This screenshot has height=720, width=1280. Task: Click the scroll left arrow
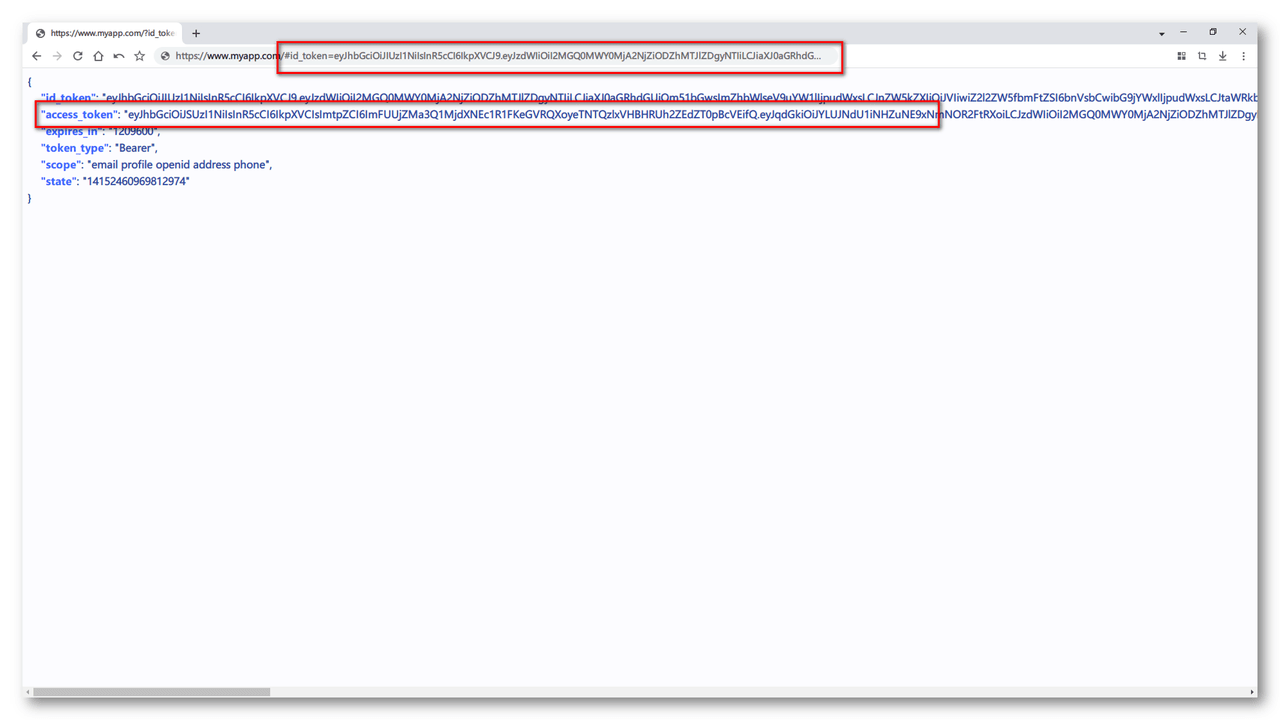click(x=28, y=692)
